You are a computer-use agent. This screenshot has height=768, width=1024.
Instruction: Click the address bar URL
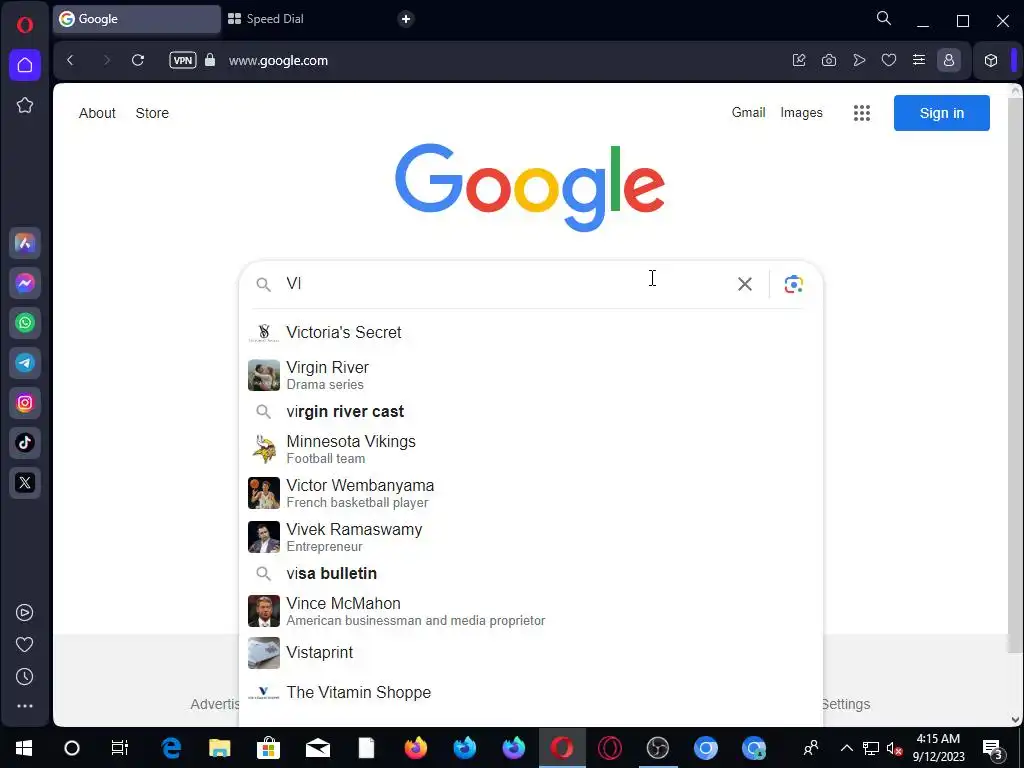(x=278, y=61)
